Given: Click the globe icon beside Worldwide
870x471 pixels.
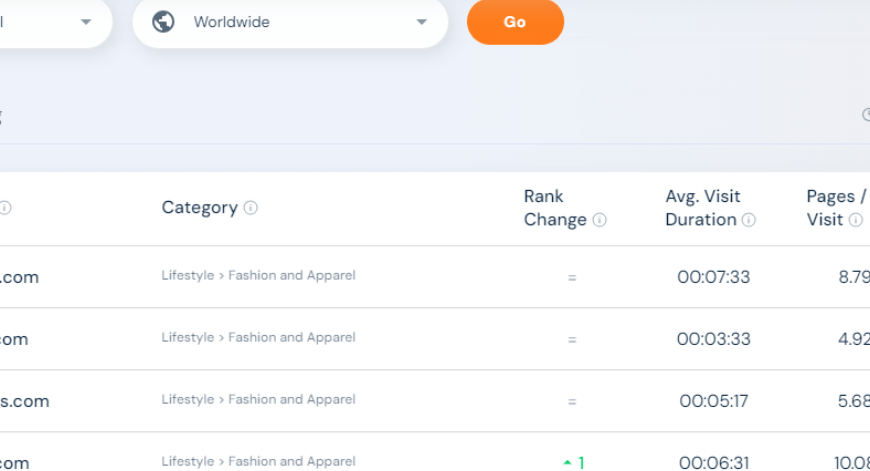Looking at the screenshot, I should coord(165,22).
